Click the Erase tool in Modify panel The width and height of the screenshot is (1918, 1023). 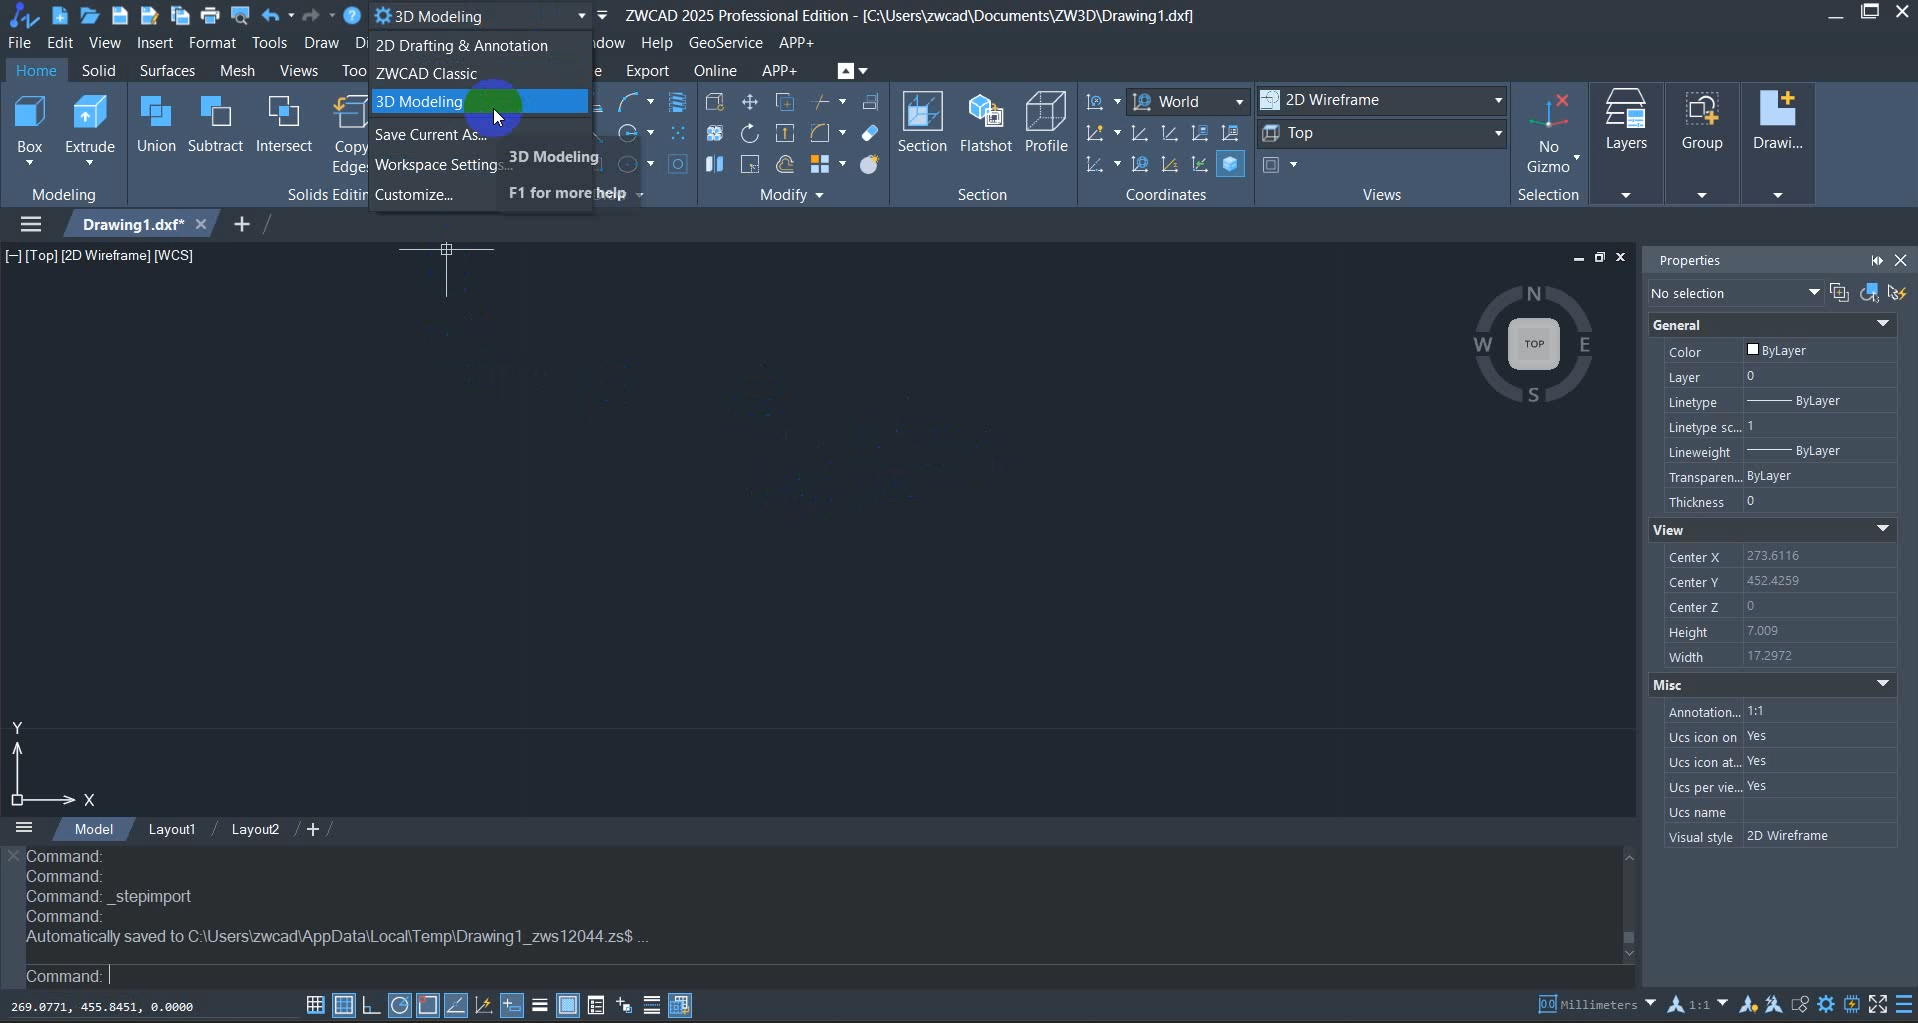869,133
